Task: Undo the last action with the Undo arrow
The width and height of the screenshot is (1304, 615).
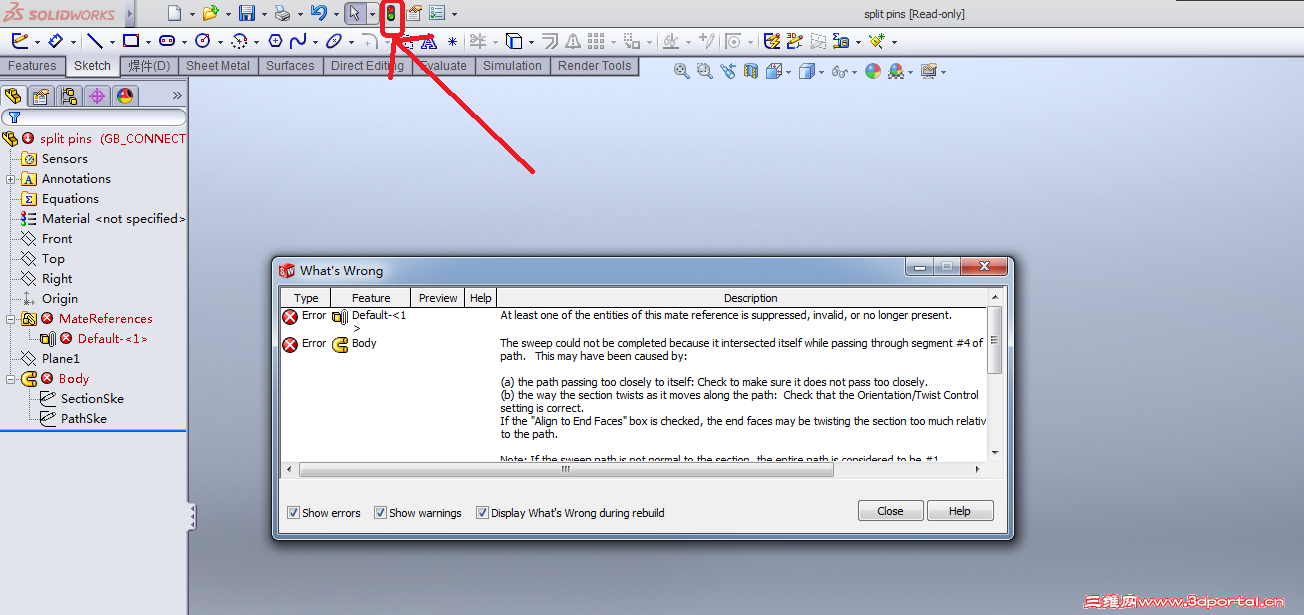Action: click(318, 14)
